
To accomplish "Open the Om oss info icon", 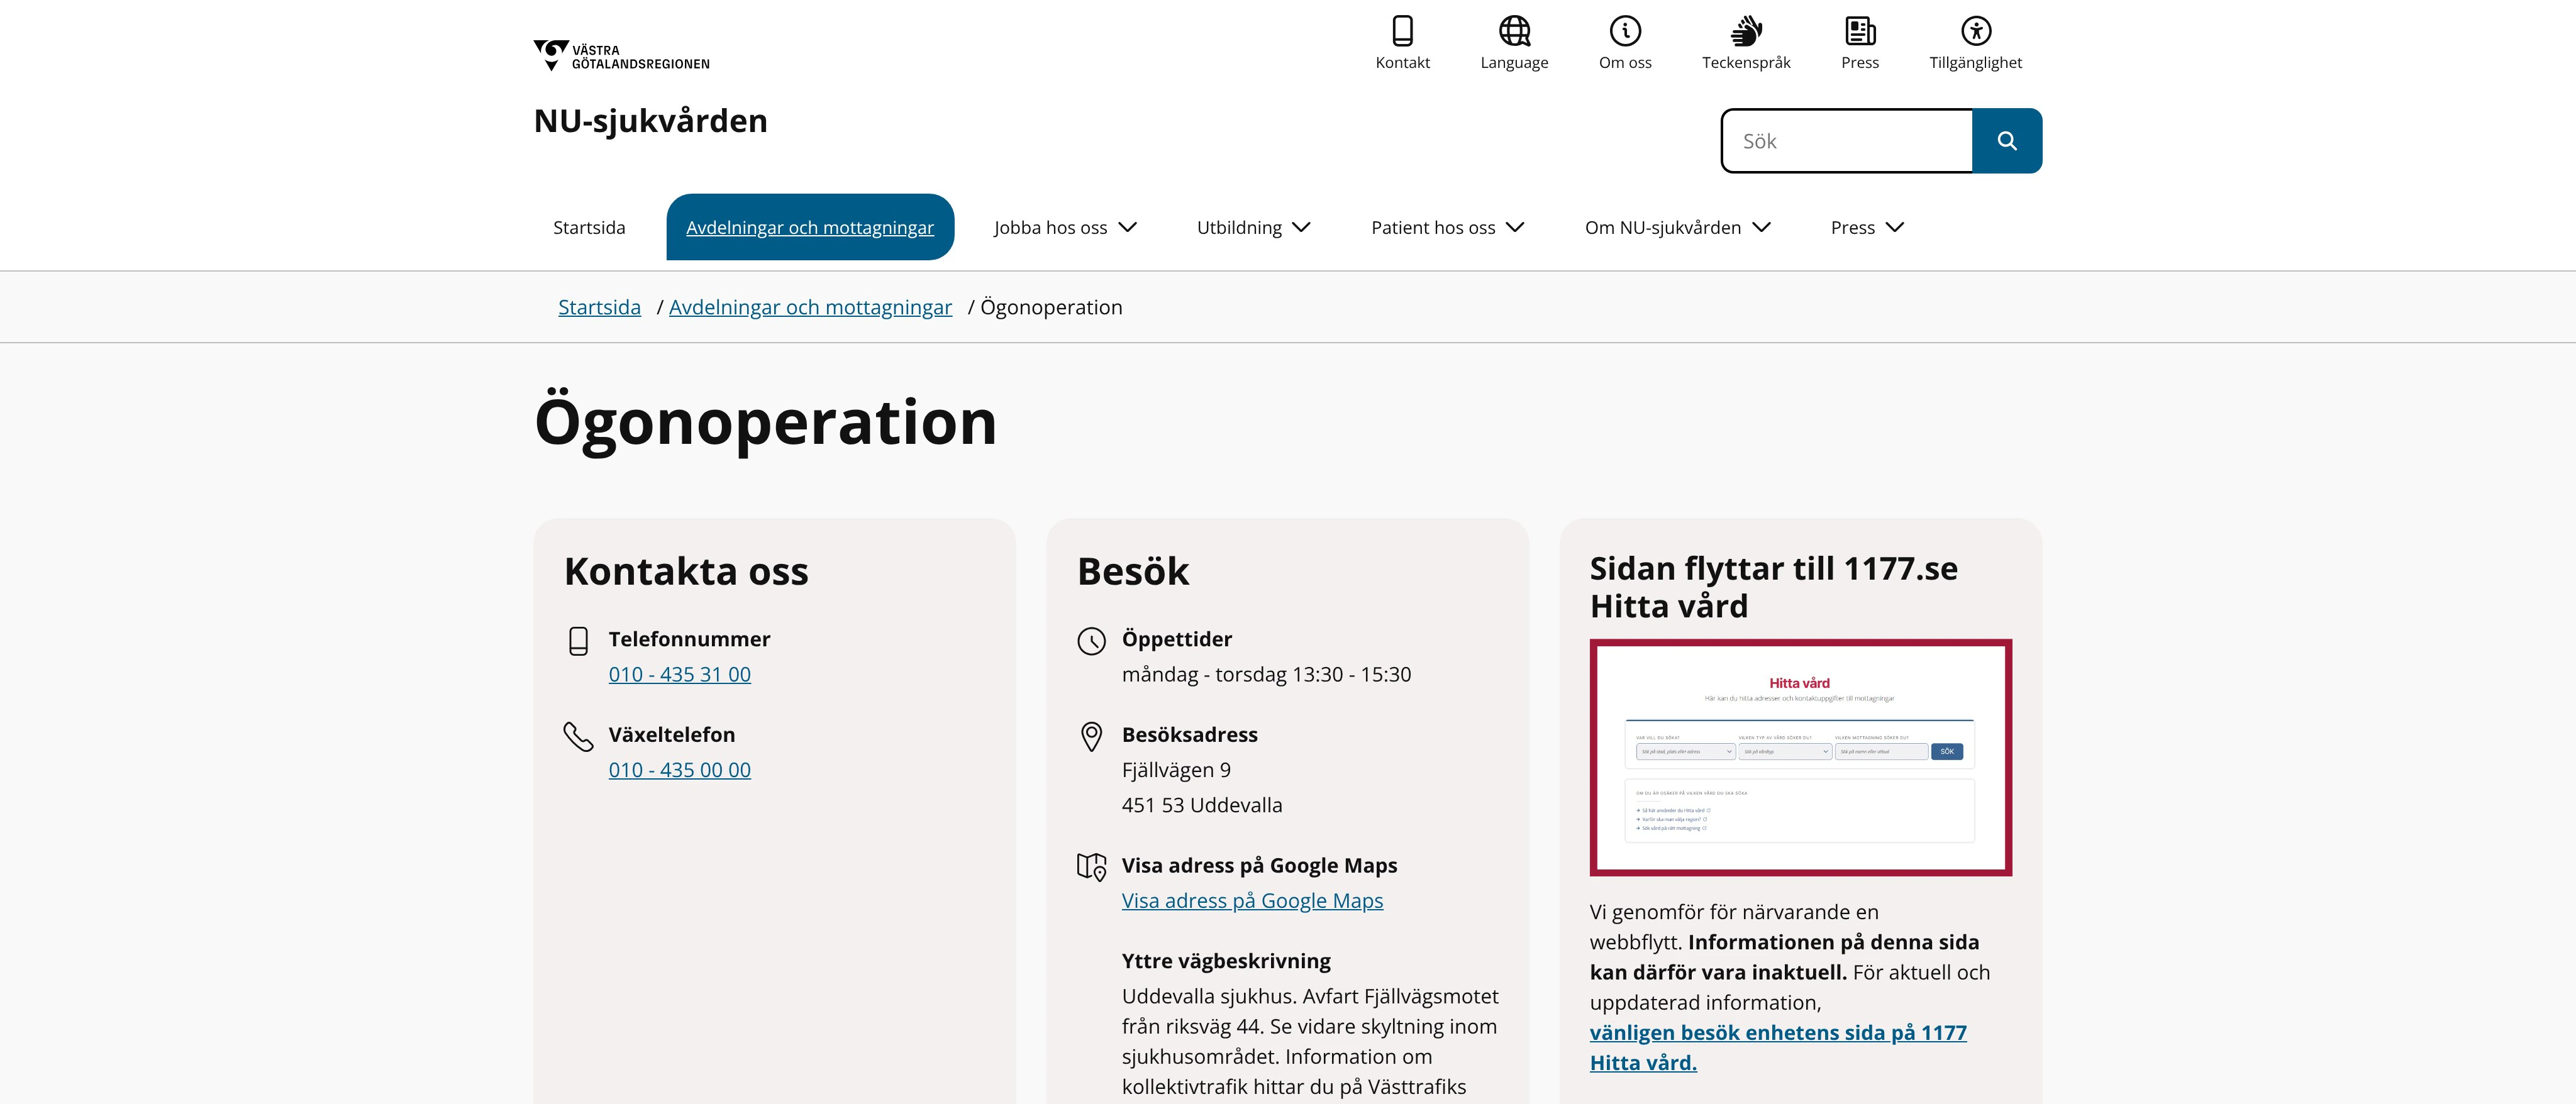I will point(1625,31).
